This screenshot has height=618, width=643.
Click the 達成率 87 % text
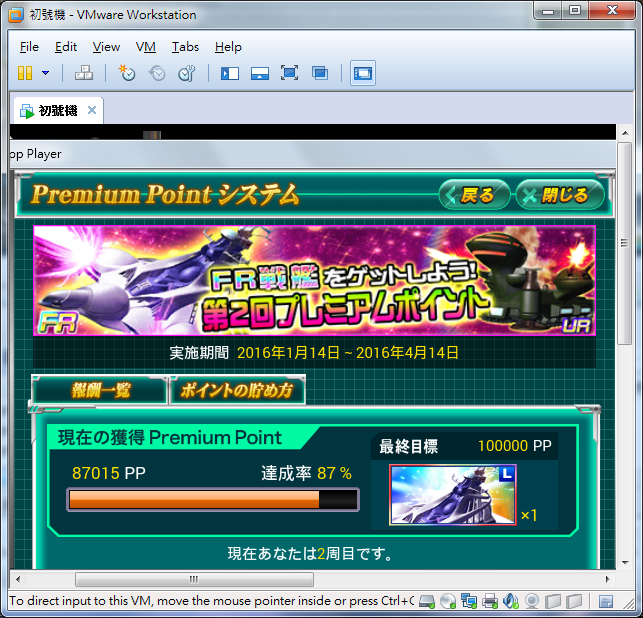pos(306,473)
